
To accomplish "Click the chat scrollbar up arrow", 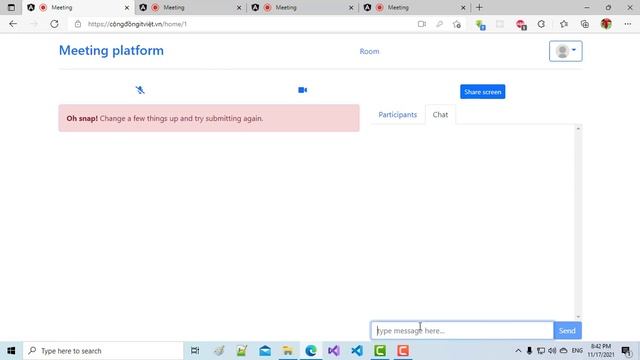I will tap(578, 129).
